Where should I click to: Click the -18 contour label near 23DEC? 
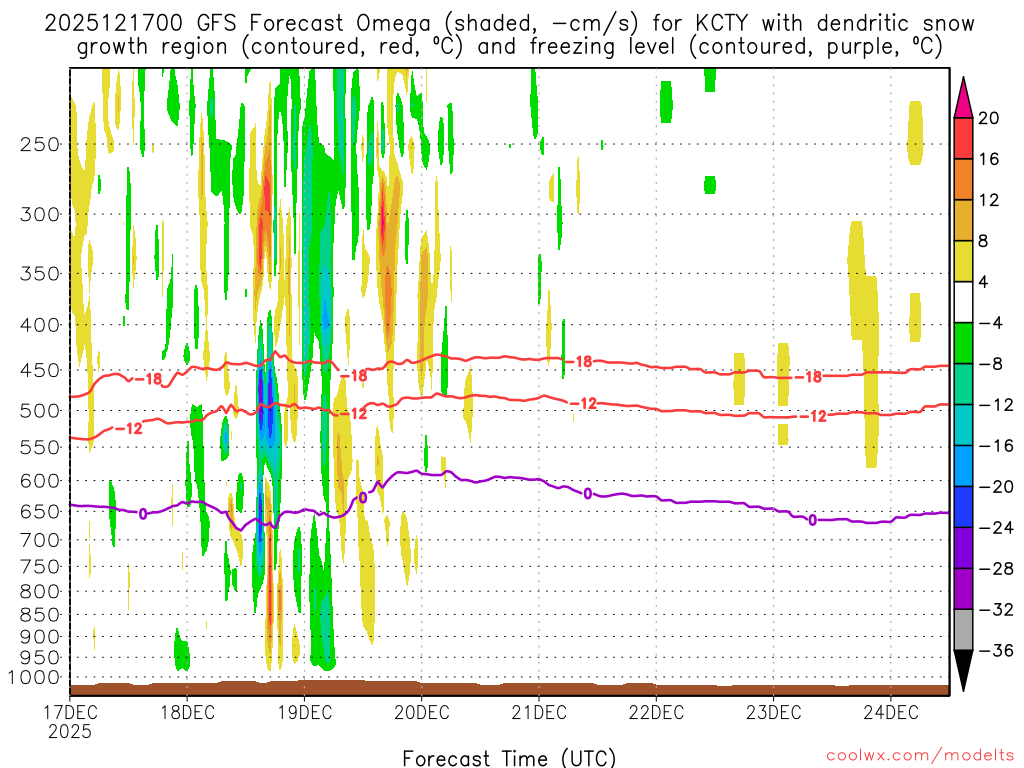(808, 377)
